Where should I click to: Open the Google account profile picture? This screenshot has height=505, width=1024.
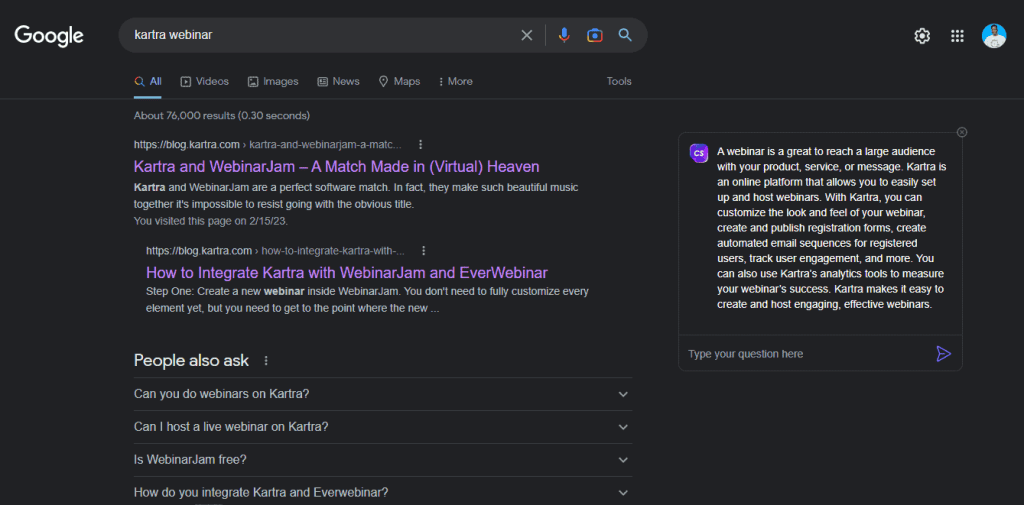(x=993, y=36)
